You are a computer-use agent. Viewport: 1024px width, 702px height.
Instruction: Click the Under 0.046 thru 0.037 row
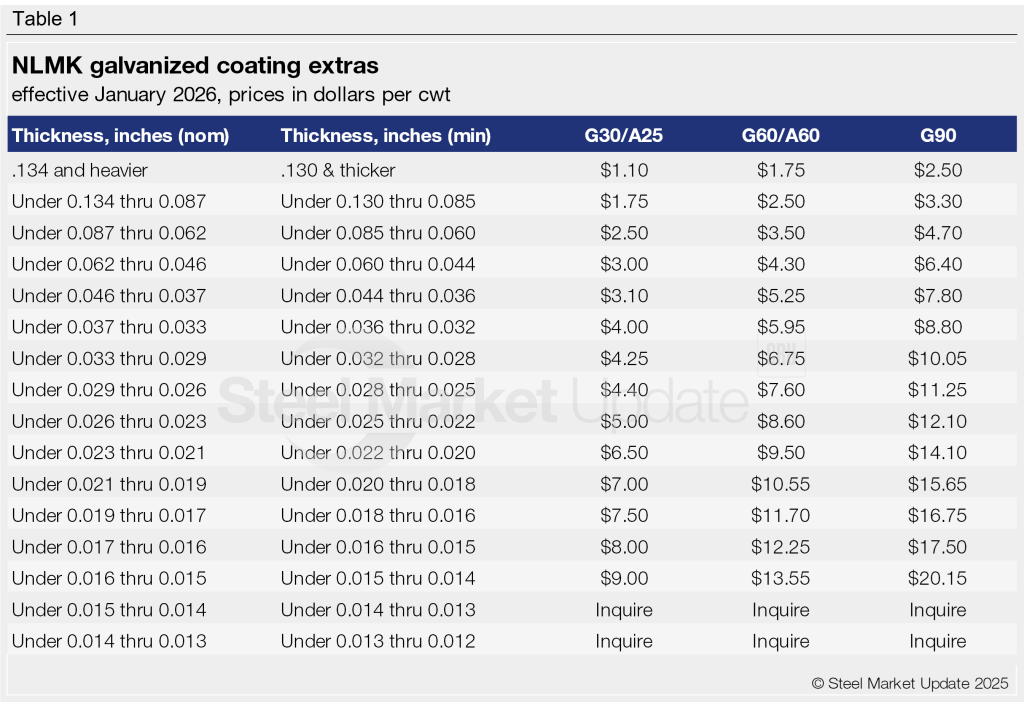[109, 296]
